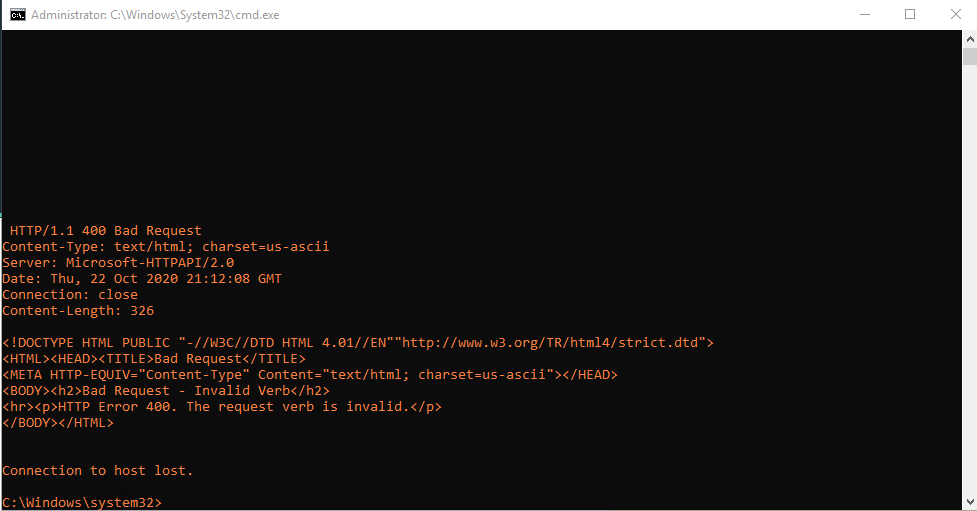The height and width of the screenshot is (511, 977).
Task: Click the 'Content-Length: 326' line
Action: click(x=78, y=310)
